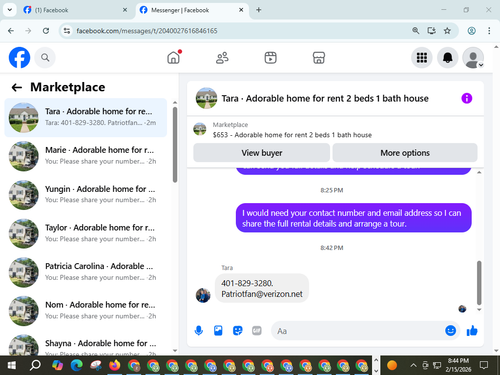This screenshot has height=375, width=500.
Task: Click the conversation header title
Action: click(x=325, y=99)
